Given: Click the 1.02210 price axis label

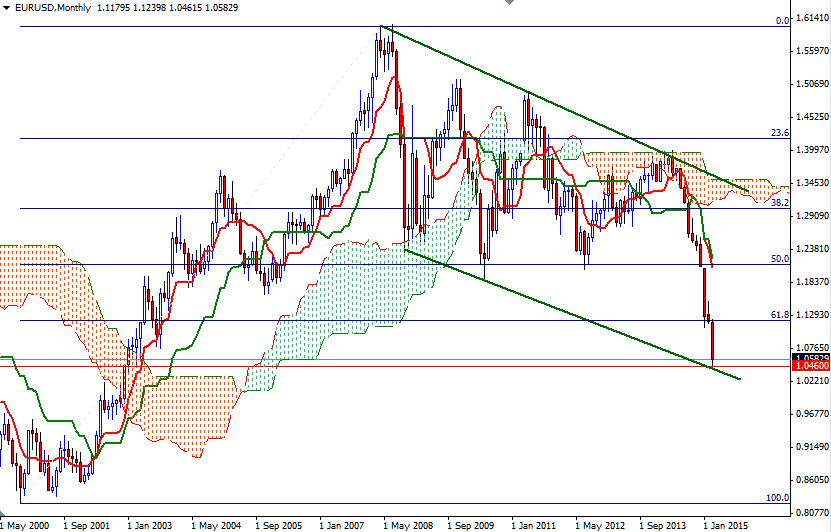Looking at the screenshot, I should click(x=812, y=380).
